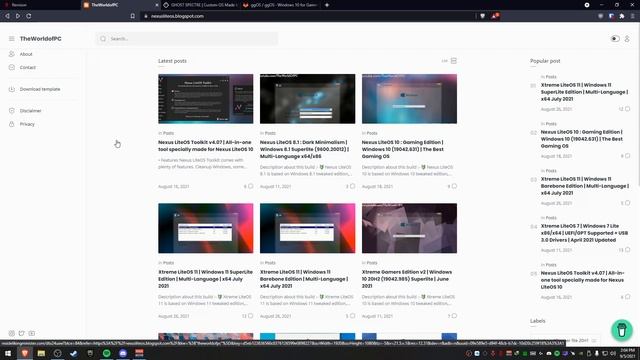Screen dimensions: 640x360
Task: Open popular post Nexus LiteOS Toolkit v4.07
Action: [x=582, y=280]
